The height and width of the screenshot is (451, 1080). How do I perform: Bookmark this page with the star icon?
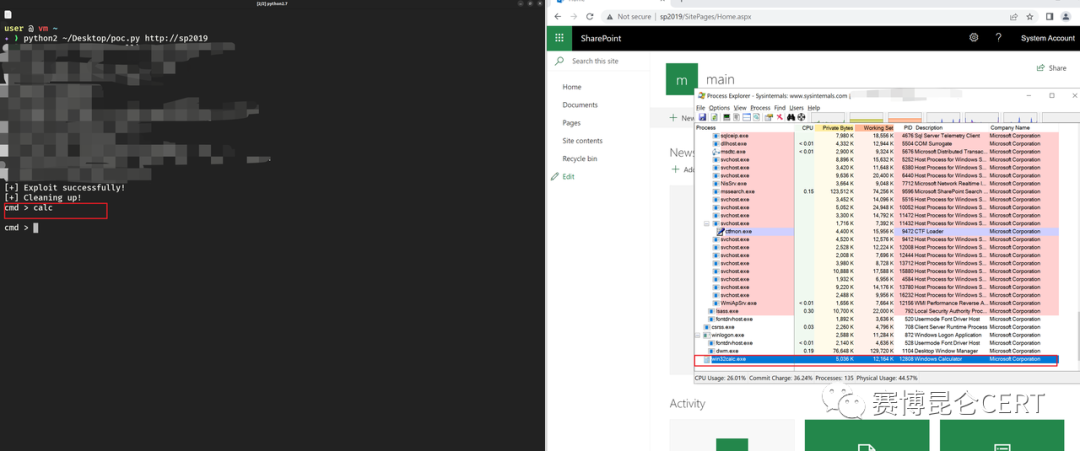click(1030, 17)
